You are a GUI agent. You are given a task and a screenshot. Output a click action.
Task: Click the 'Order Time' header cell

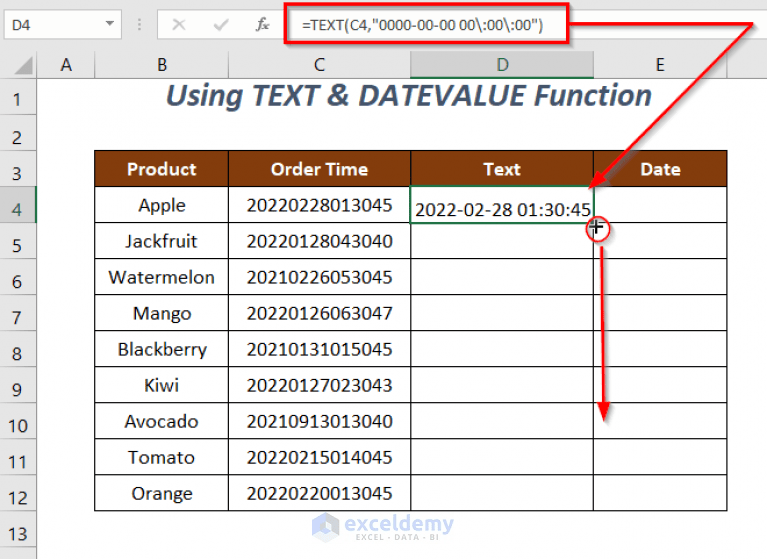pyautogui.click(x=319, y=169)
